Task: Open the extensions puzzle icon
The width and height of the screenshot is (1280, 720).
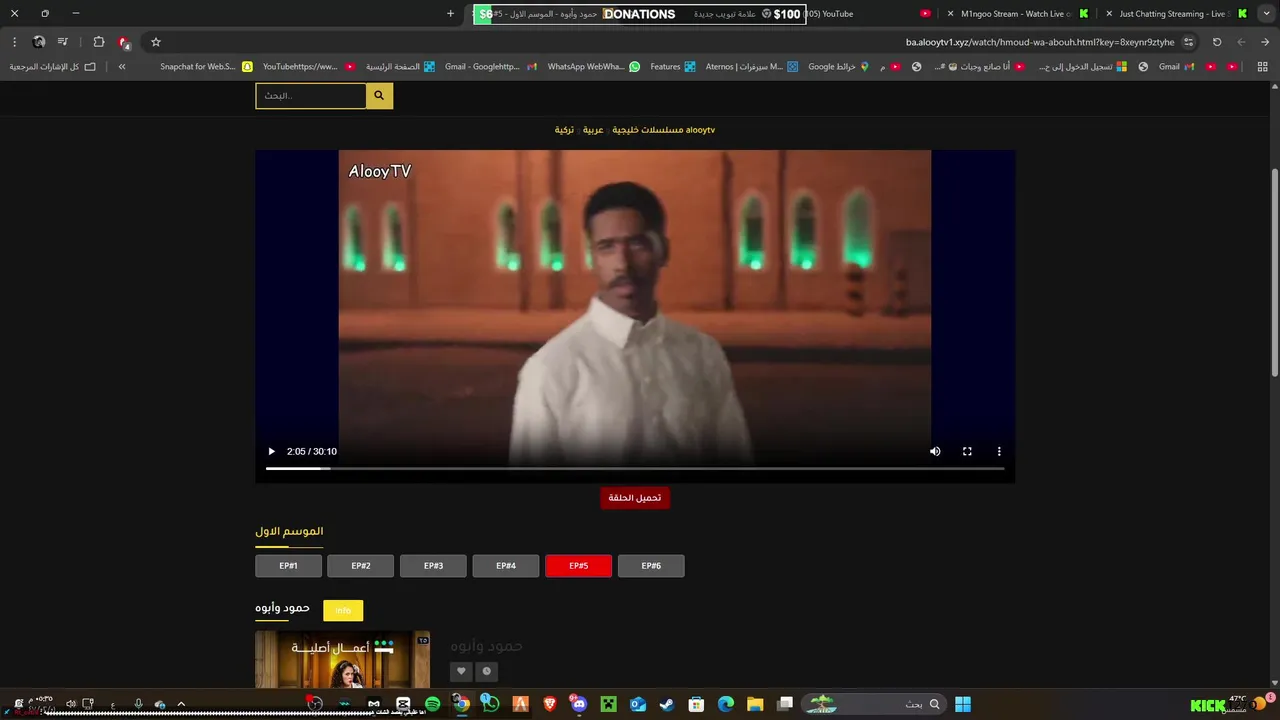Action: 98,42
